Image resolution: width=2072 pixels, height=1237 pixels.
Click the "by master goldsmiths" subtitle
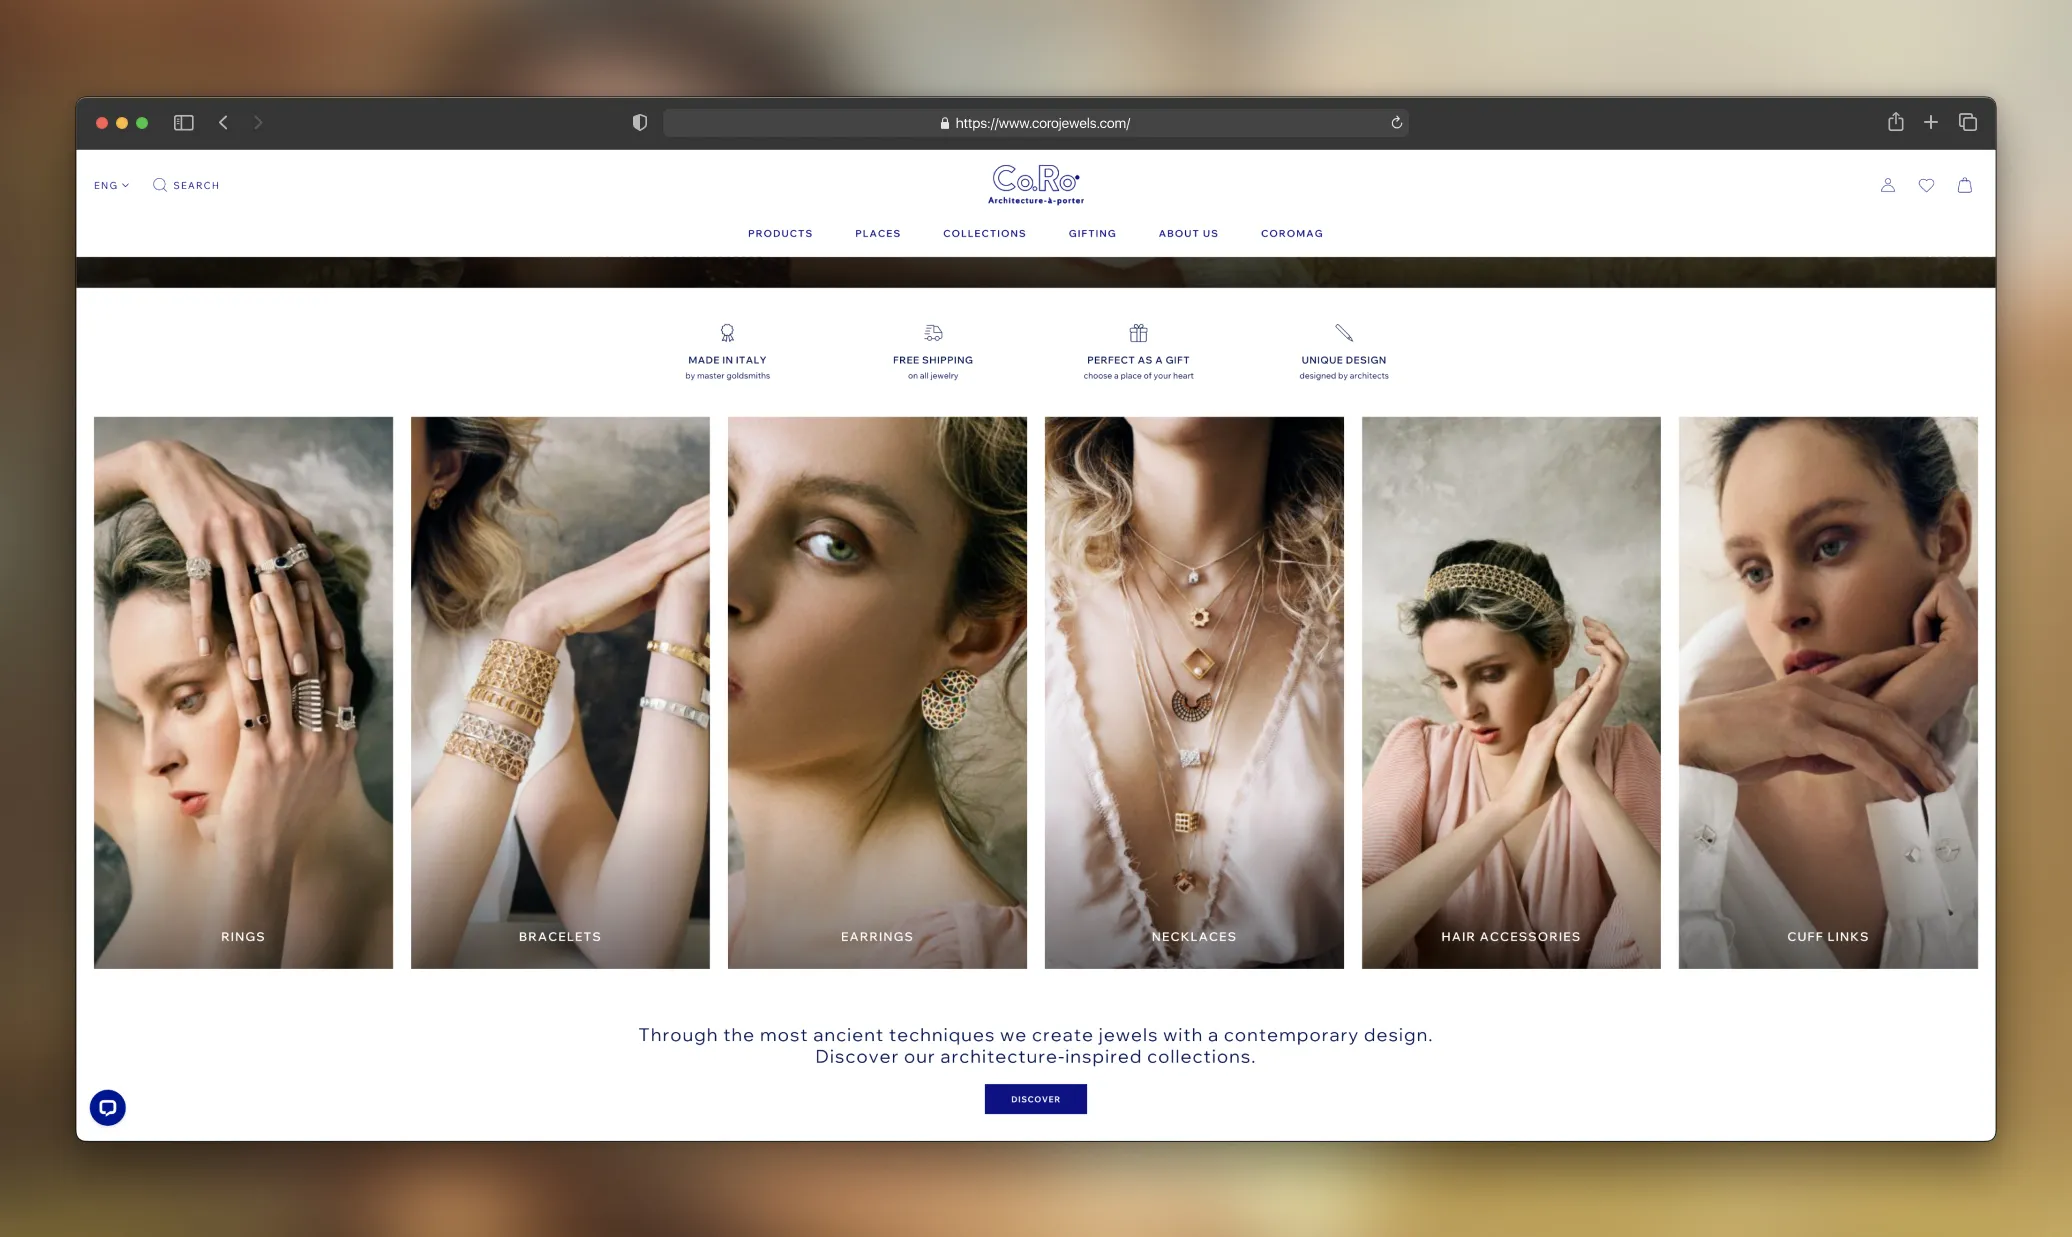click(x=728, y=376)
